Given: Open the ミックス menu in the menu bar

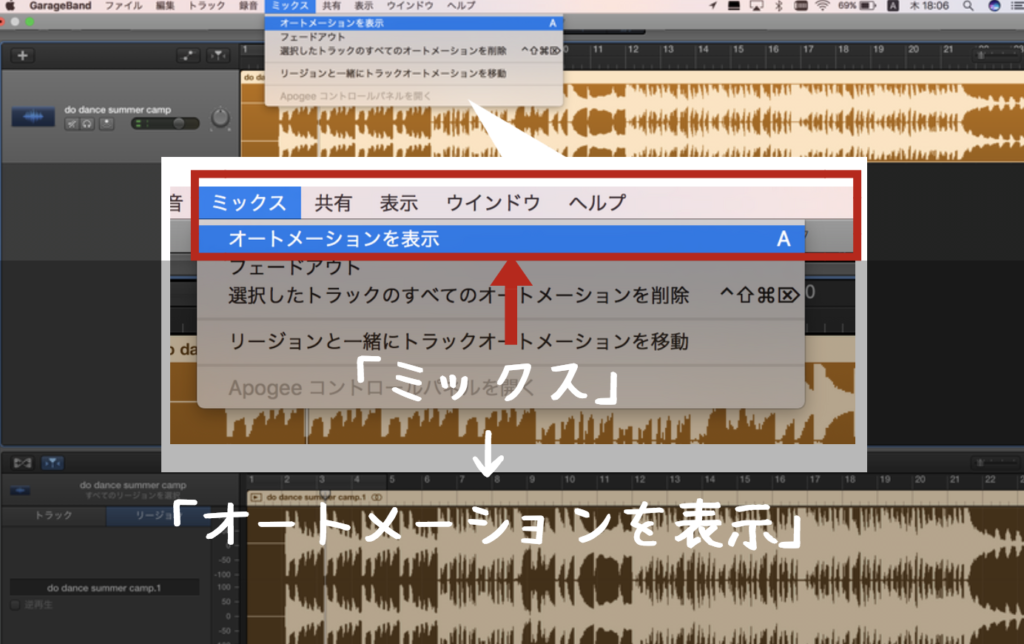Looking at the screenshot, I should [x=290, y=6].
